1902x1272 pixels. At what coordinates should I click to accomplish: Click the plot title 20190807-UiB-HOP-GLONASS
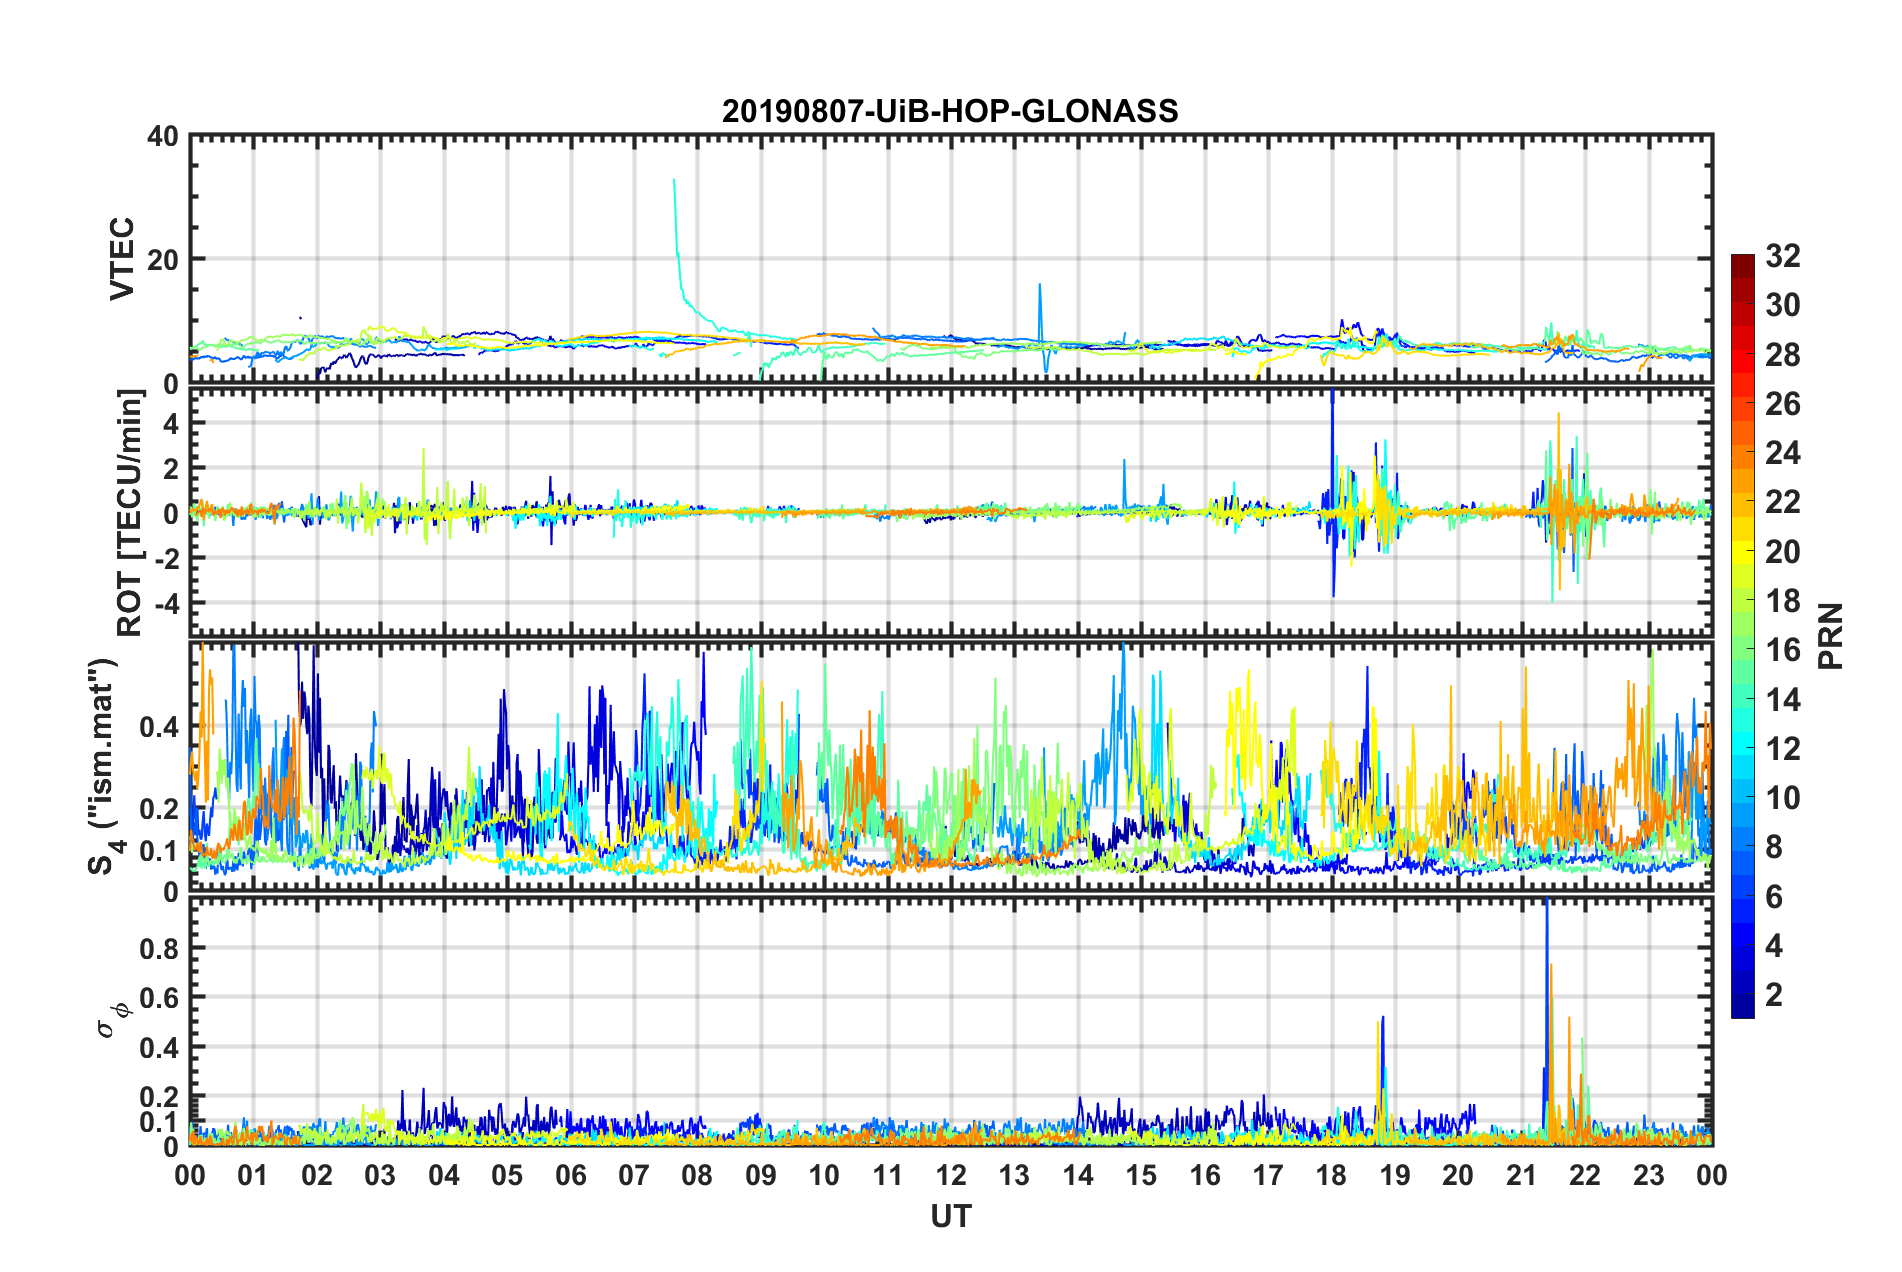tap(950, 111)
